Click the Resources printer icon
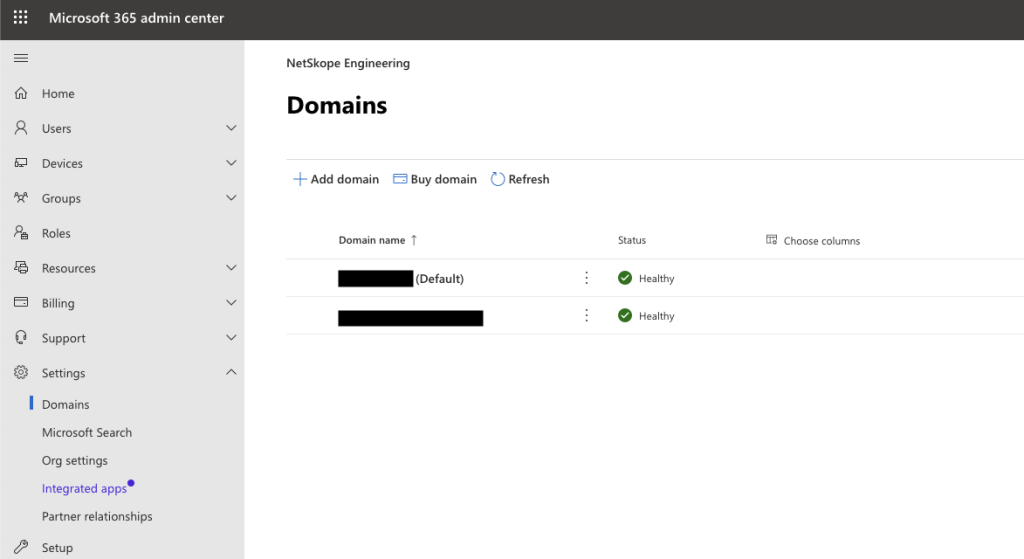The width and height of the screenshot is (1024, 559). click(x=21, y=267)
